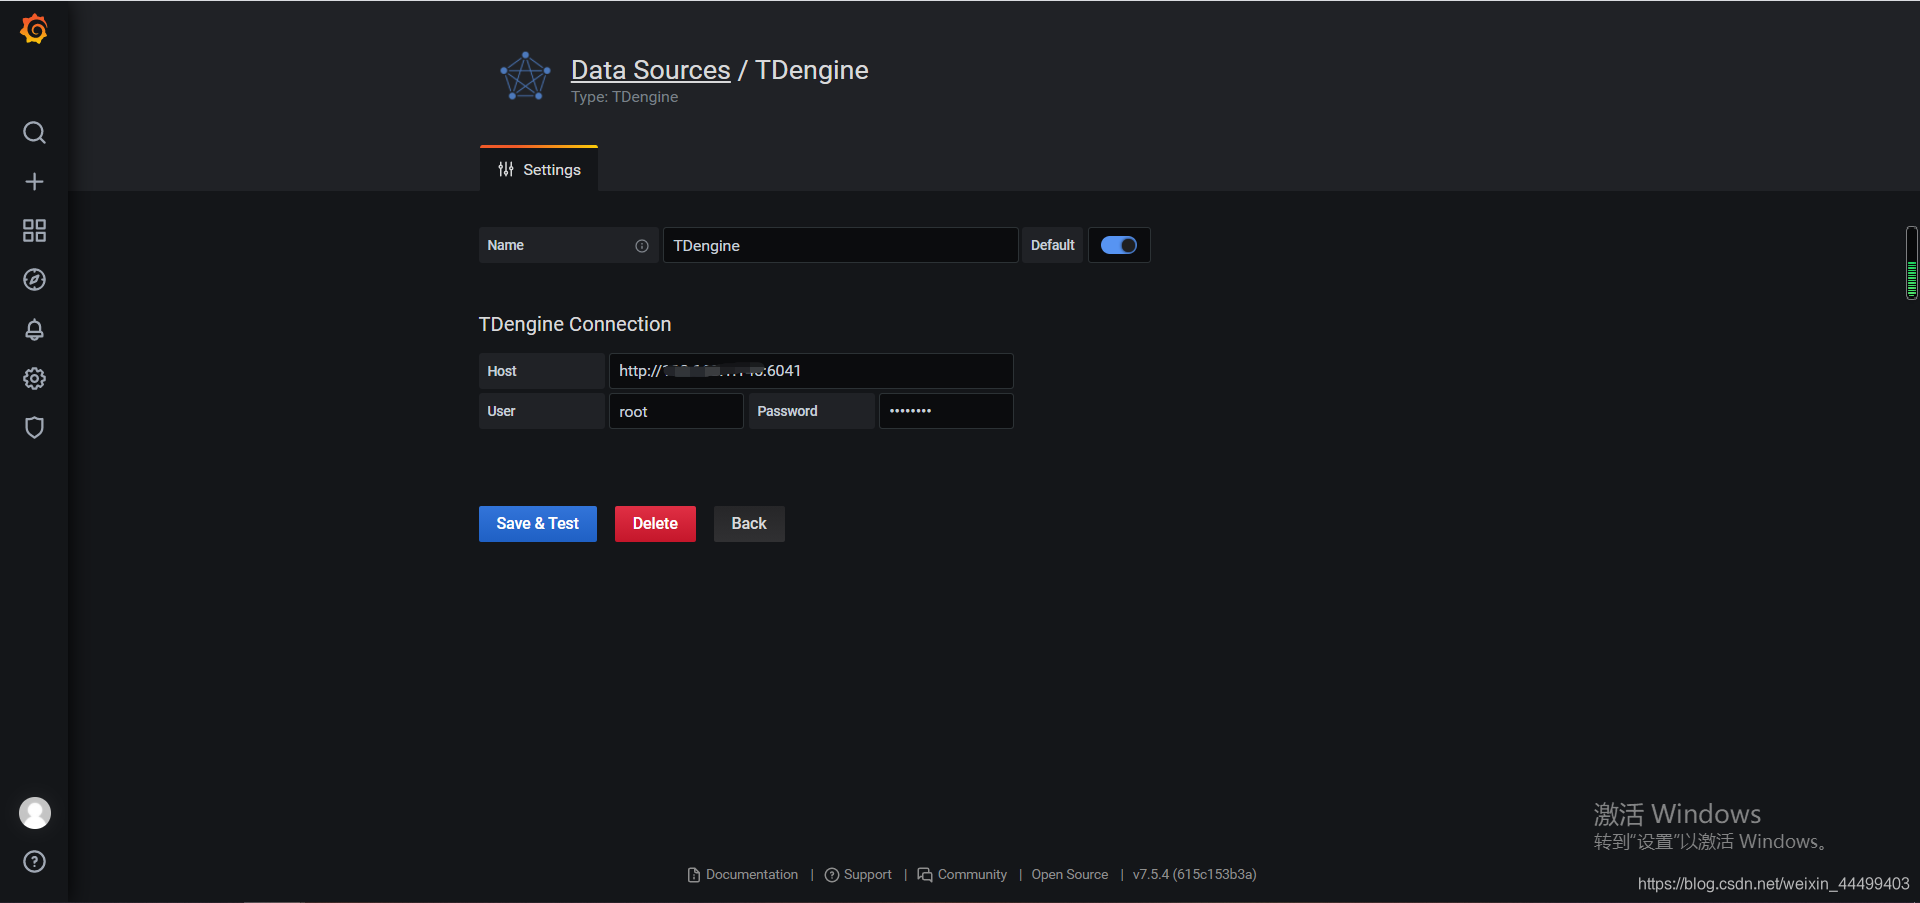1920x903 pixels.
Task: Click the TDengine data source logo
Action: [525, 77]
